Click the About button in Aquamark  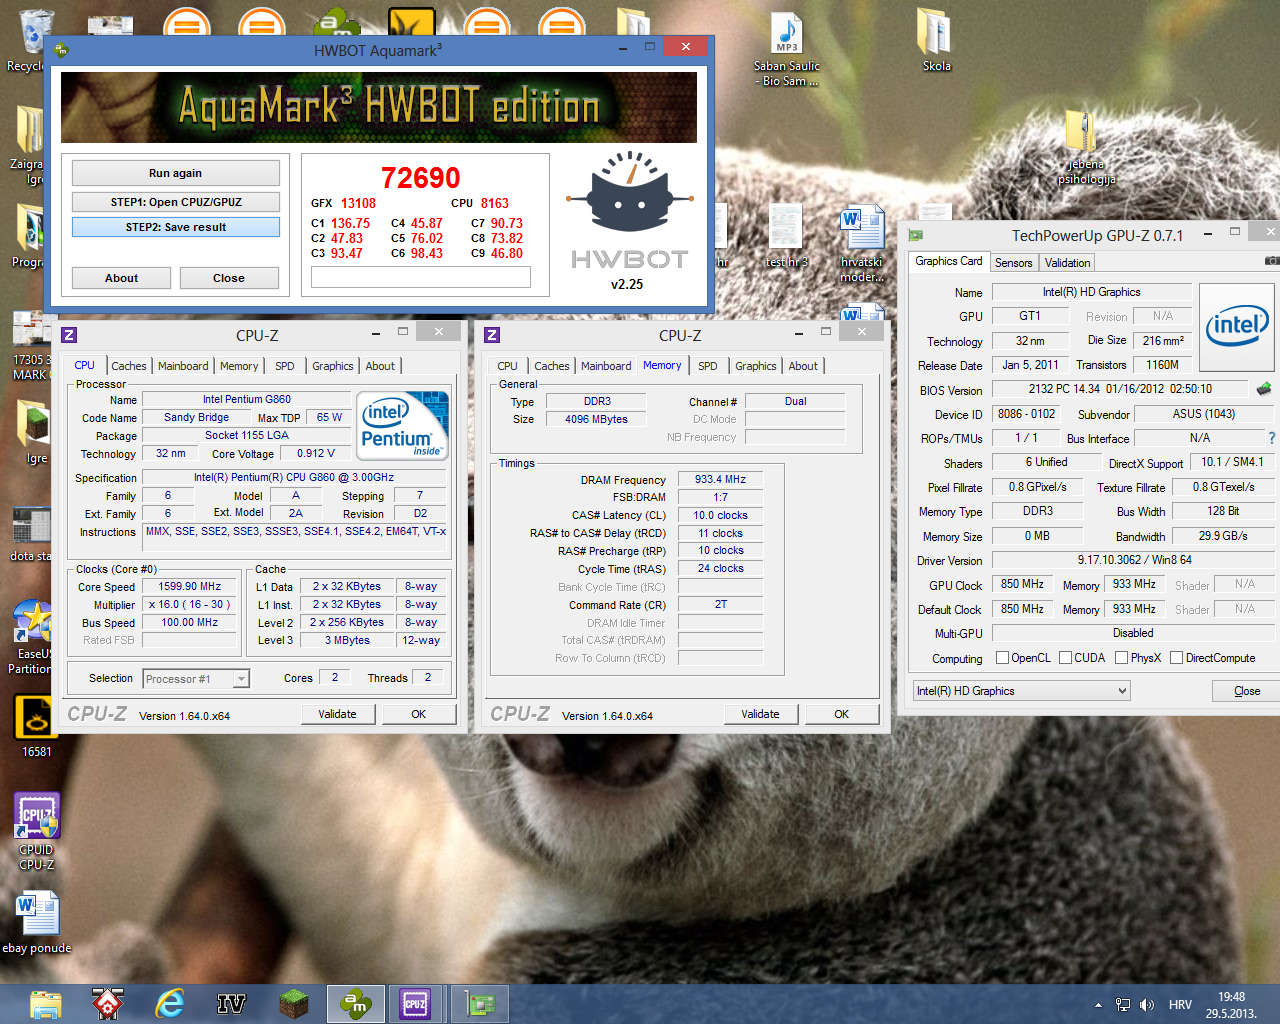(121, 278)
